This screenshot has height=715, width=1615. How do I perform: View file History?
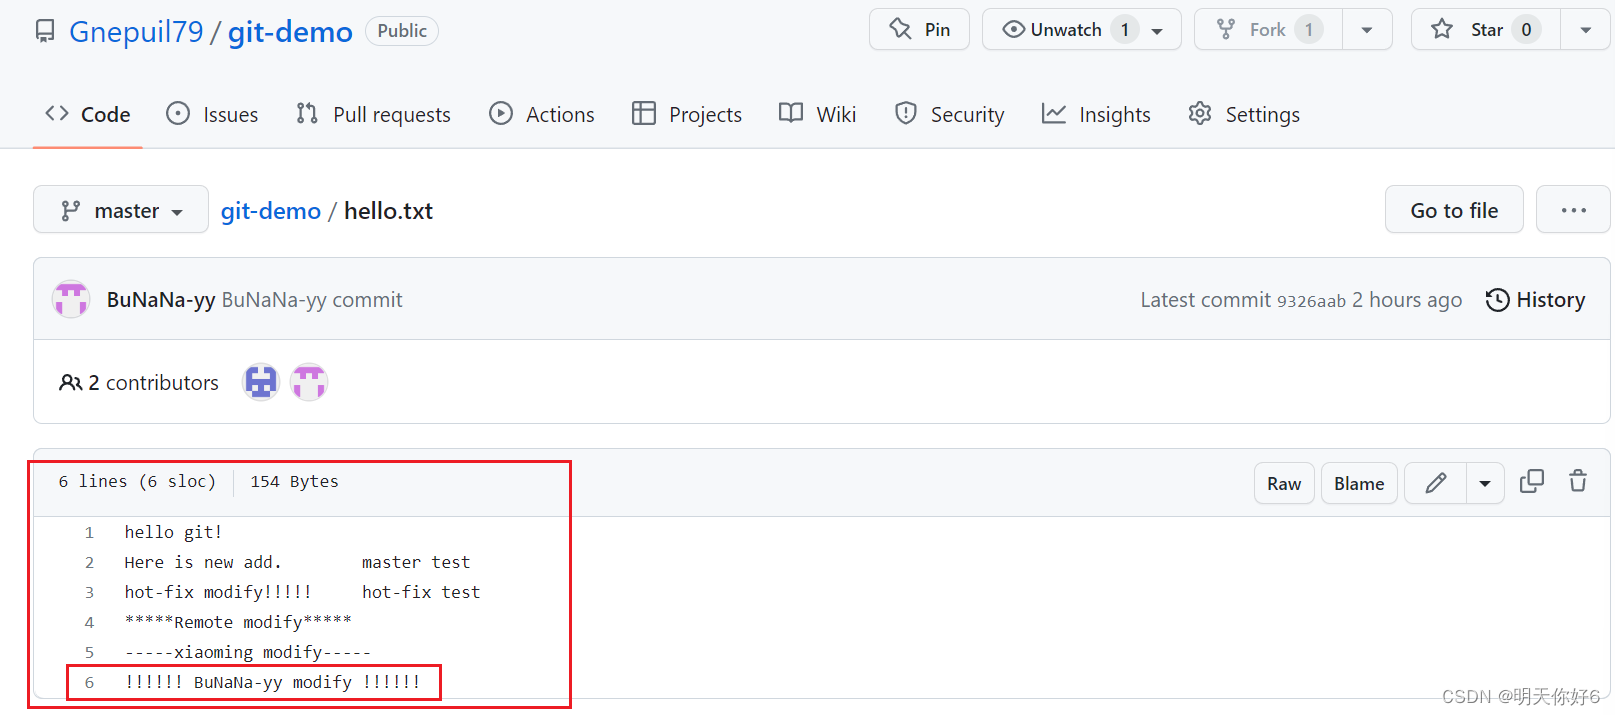[x=1535, y=300]
